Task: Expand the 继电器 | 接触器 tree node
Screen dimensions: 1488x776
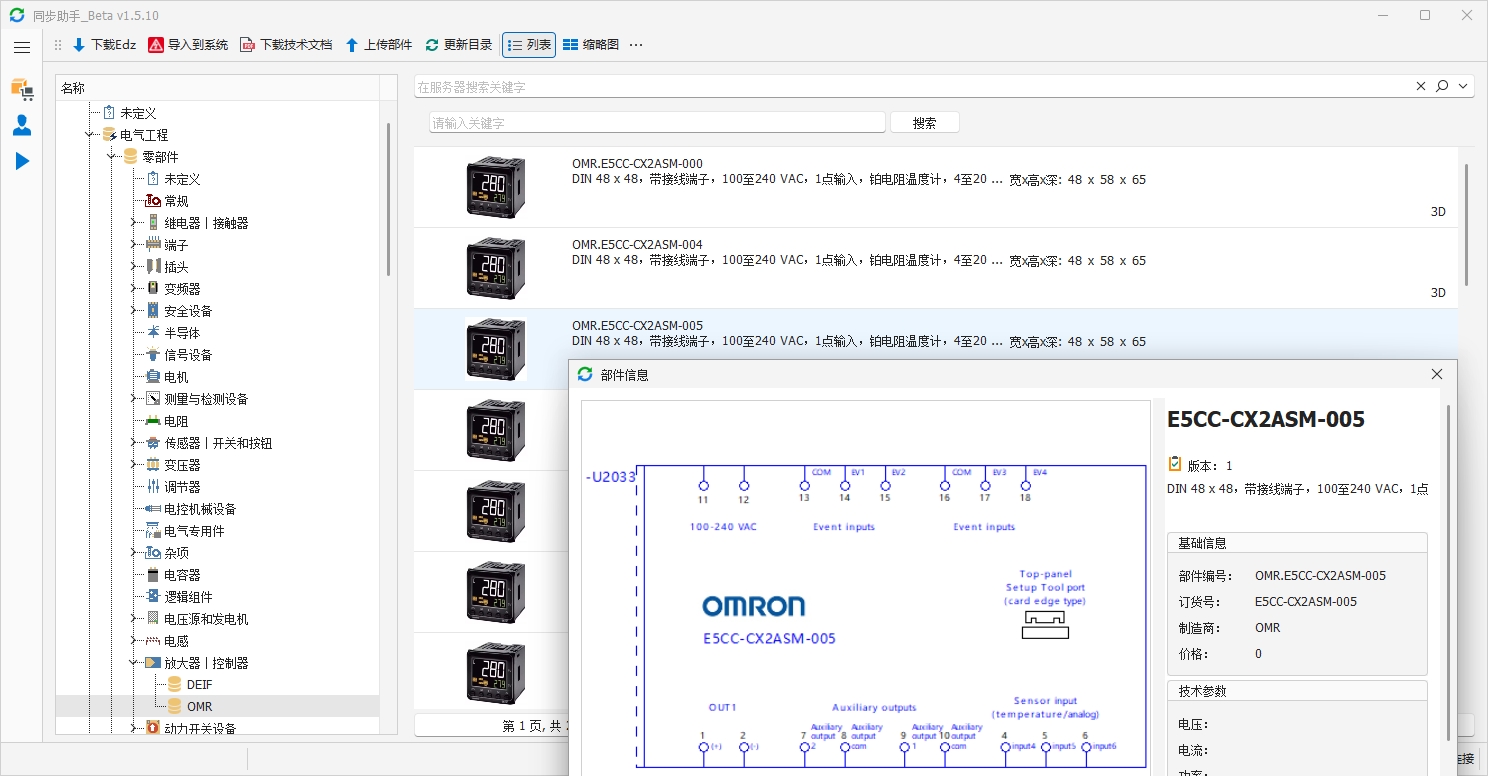Action: point(133,223)
